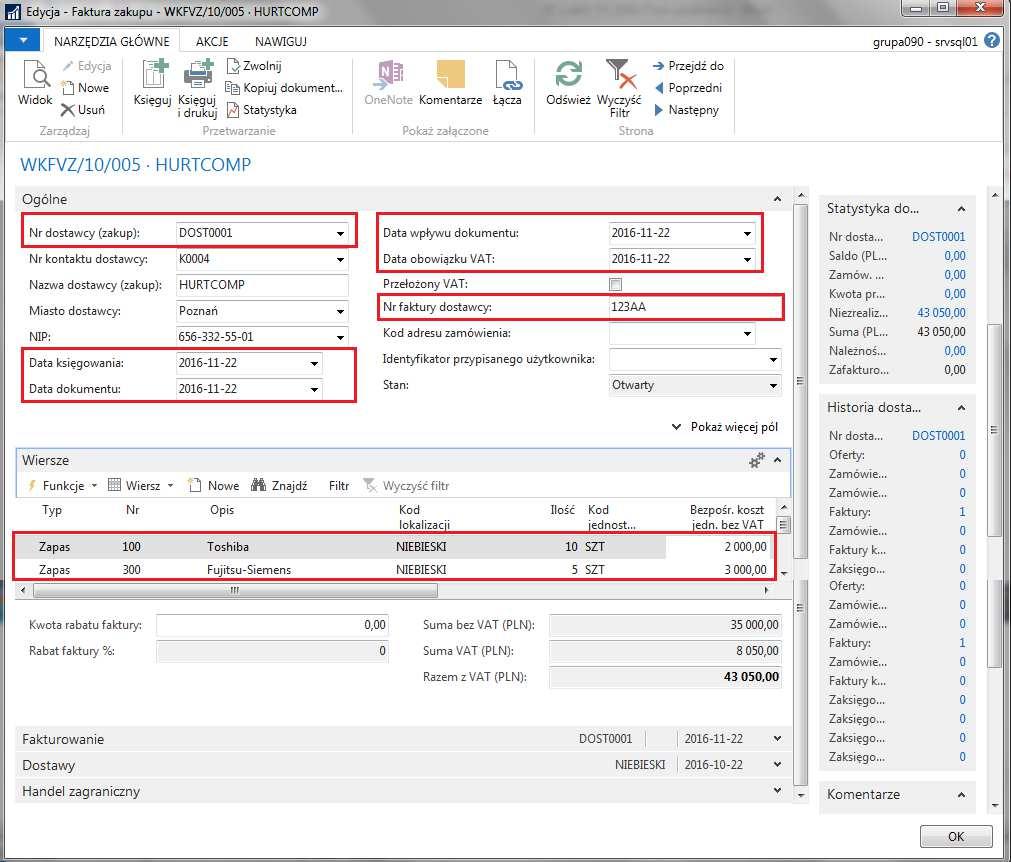Collapse the Historia dosta... factbox
Screen dimensions: 1011x862
coord(961,408)
